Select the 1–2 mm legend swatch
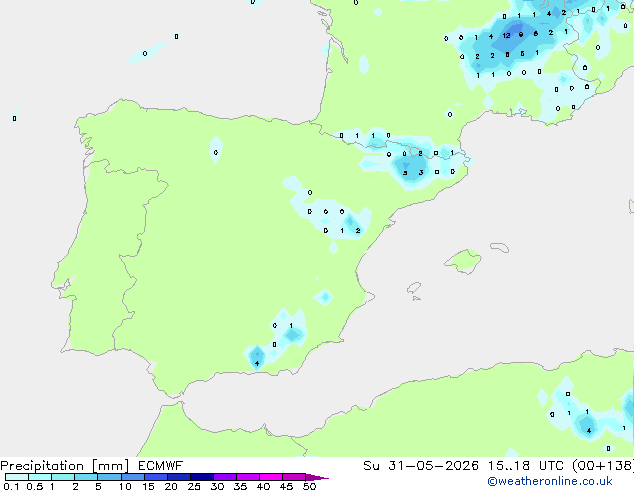634x490 pixels. click(x=63, y=477)
